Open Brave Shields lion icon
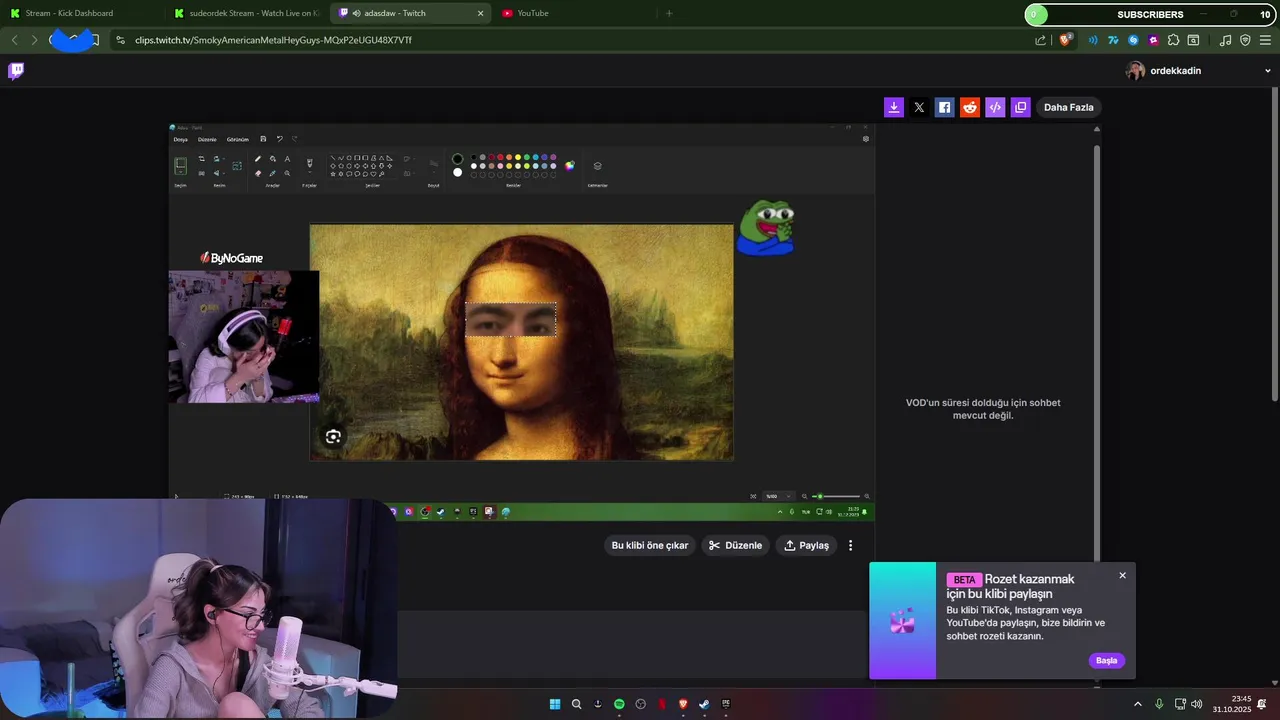 [x=1066, y=40]
